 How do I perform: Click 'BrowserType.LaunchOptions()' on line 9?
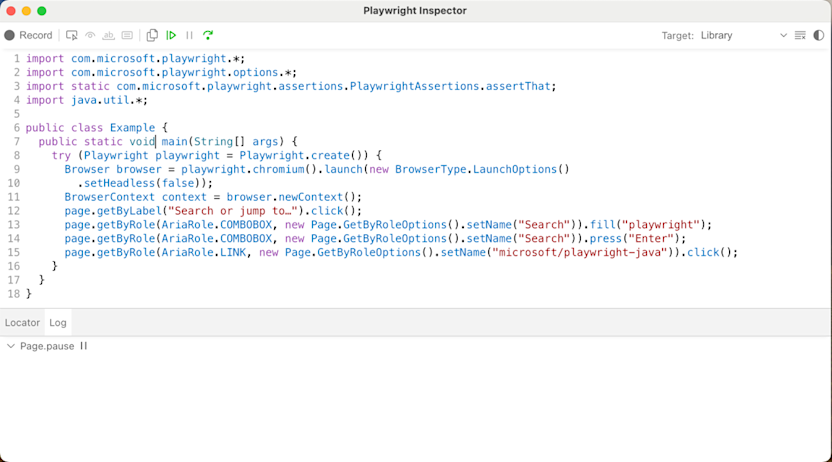coord(482,169)
